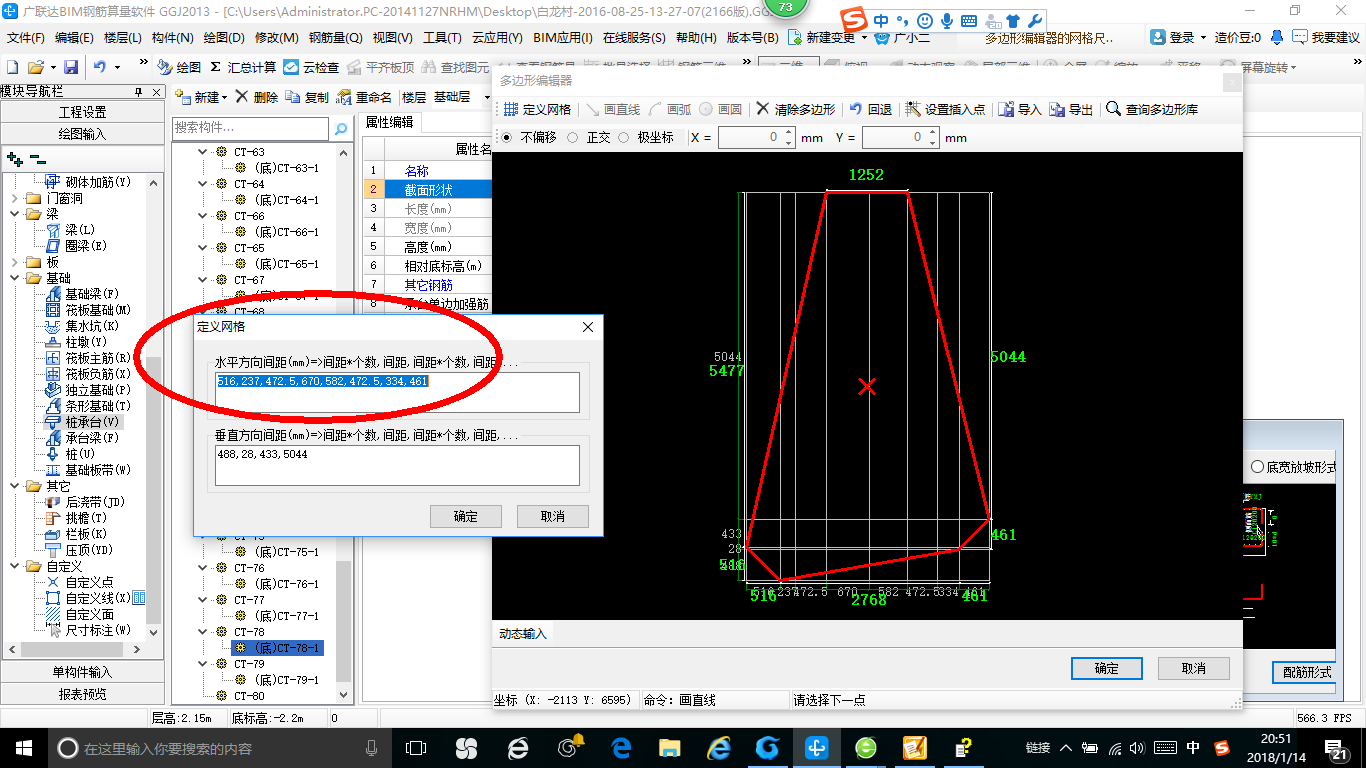Viewport: 1366px width, 768px height.
Task: Select the 极坐标 radio option
Action: (624, 137)
